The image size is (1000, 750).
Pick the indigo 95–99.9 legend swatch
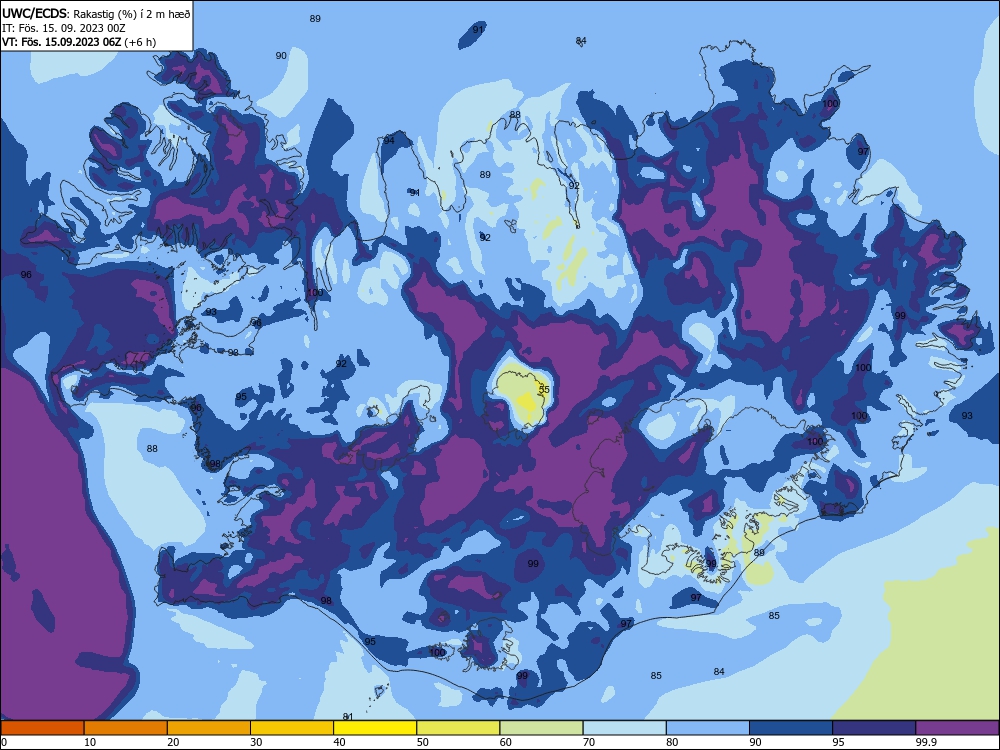874,728
